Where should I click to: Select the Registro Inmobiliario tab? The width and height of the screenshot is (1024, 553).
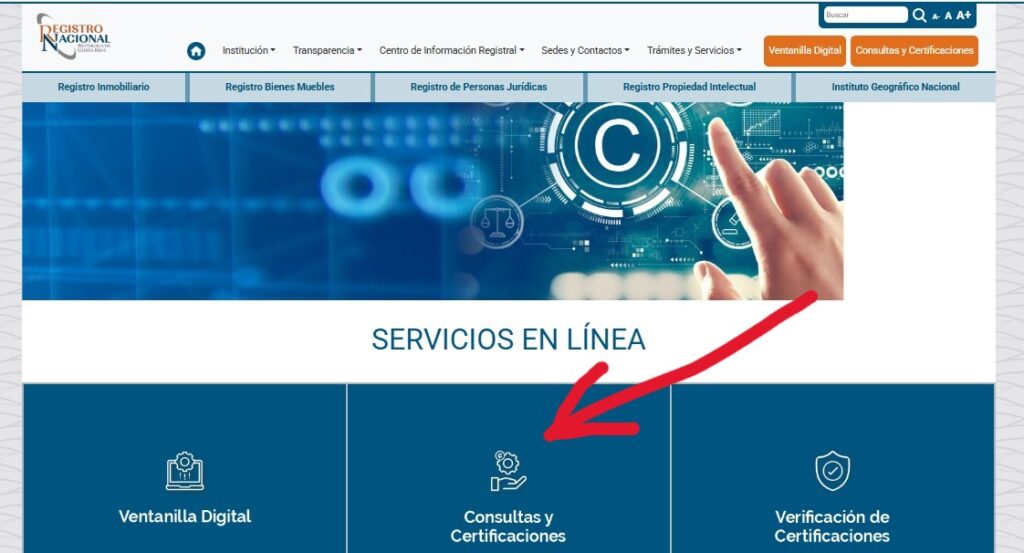tap(104, 87)
